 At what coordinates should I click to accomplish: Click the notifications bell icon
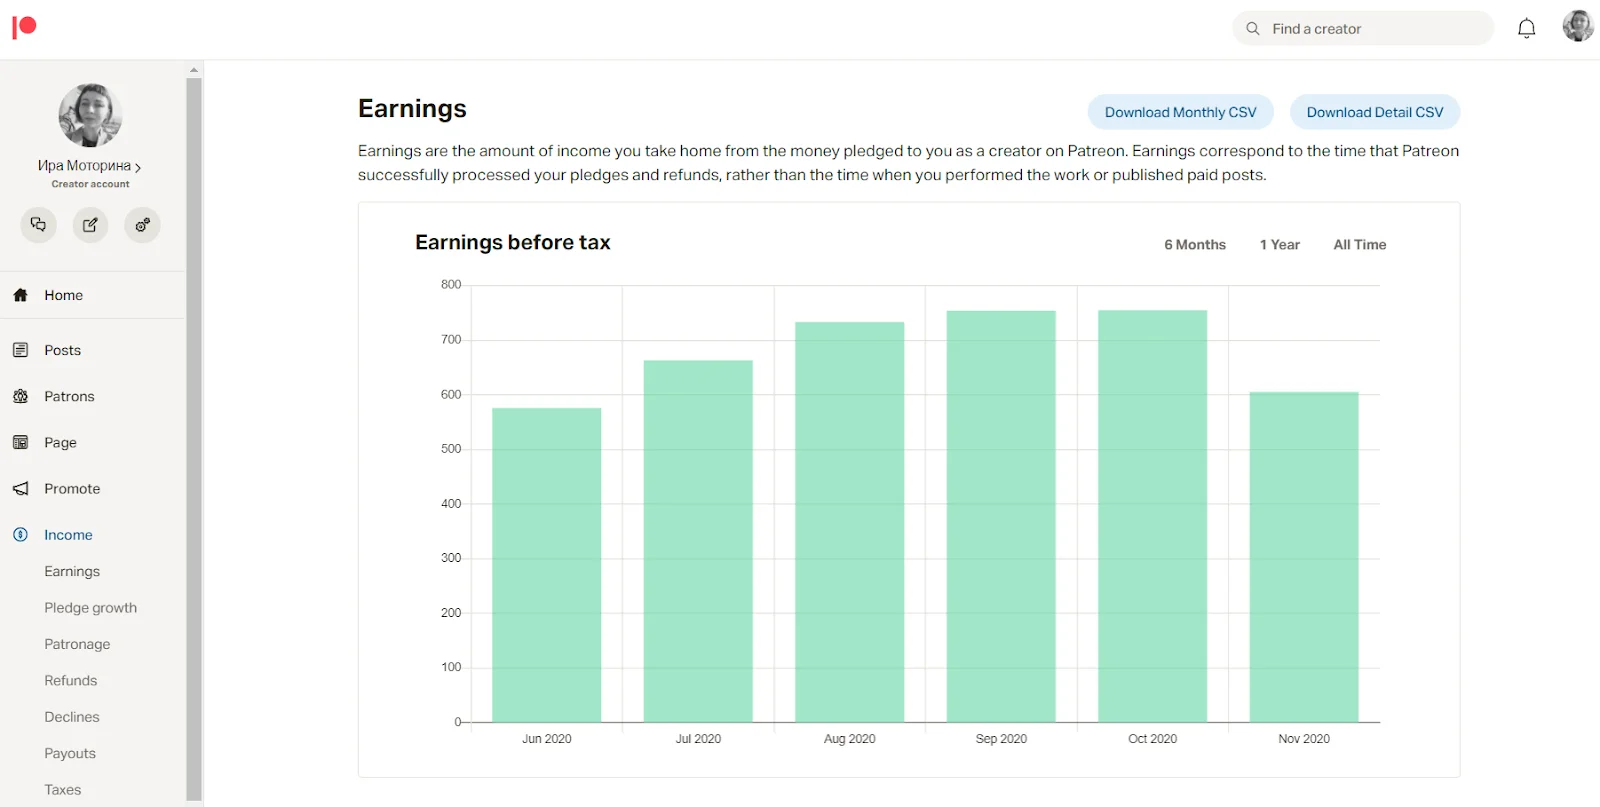tap(1526, 29)
